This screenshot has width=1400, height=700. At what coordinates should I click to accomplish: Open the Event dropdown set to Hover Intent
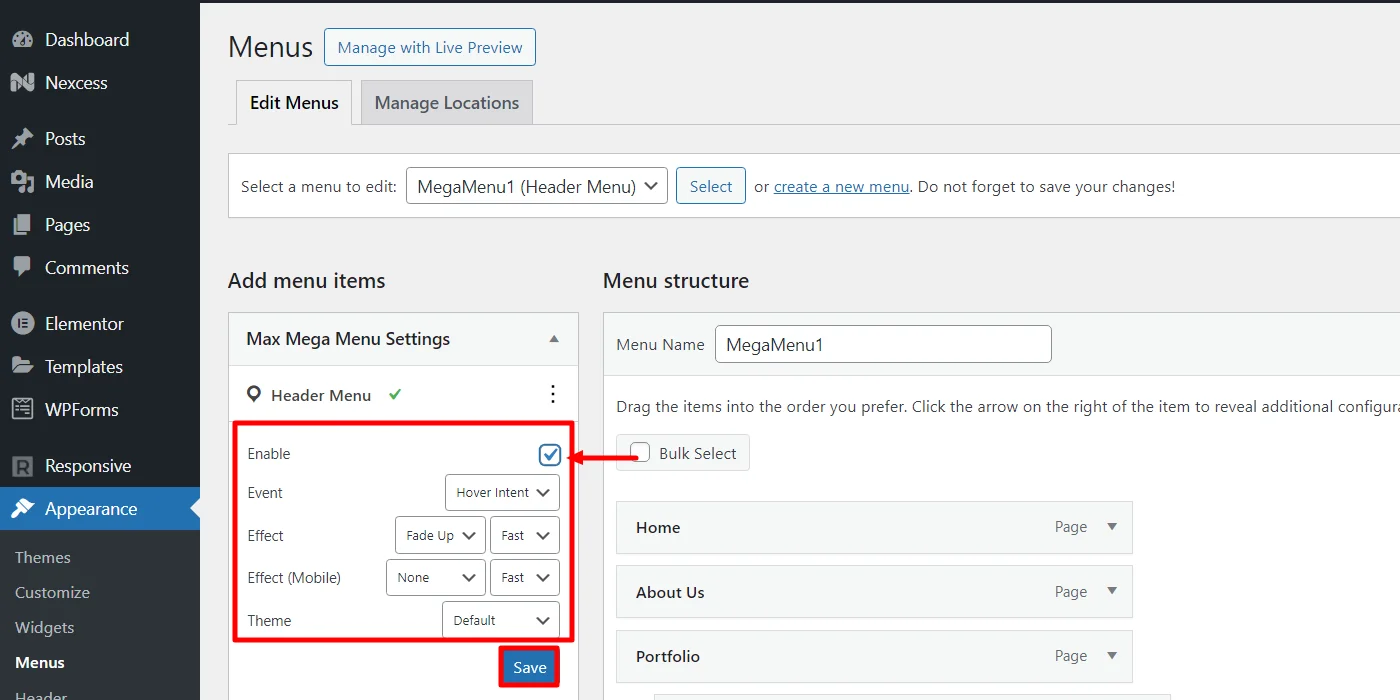click(x=502, y=493)
